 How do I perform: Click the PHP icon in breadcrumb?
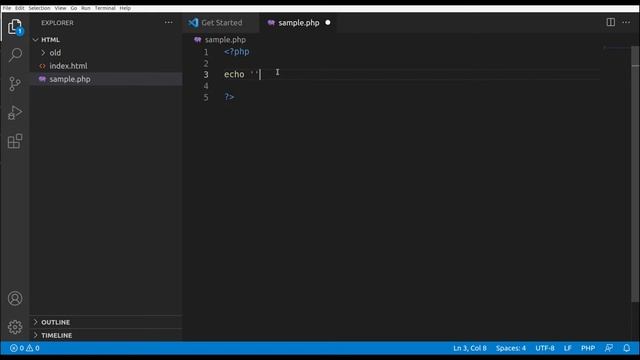[x=198, y=40]
